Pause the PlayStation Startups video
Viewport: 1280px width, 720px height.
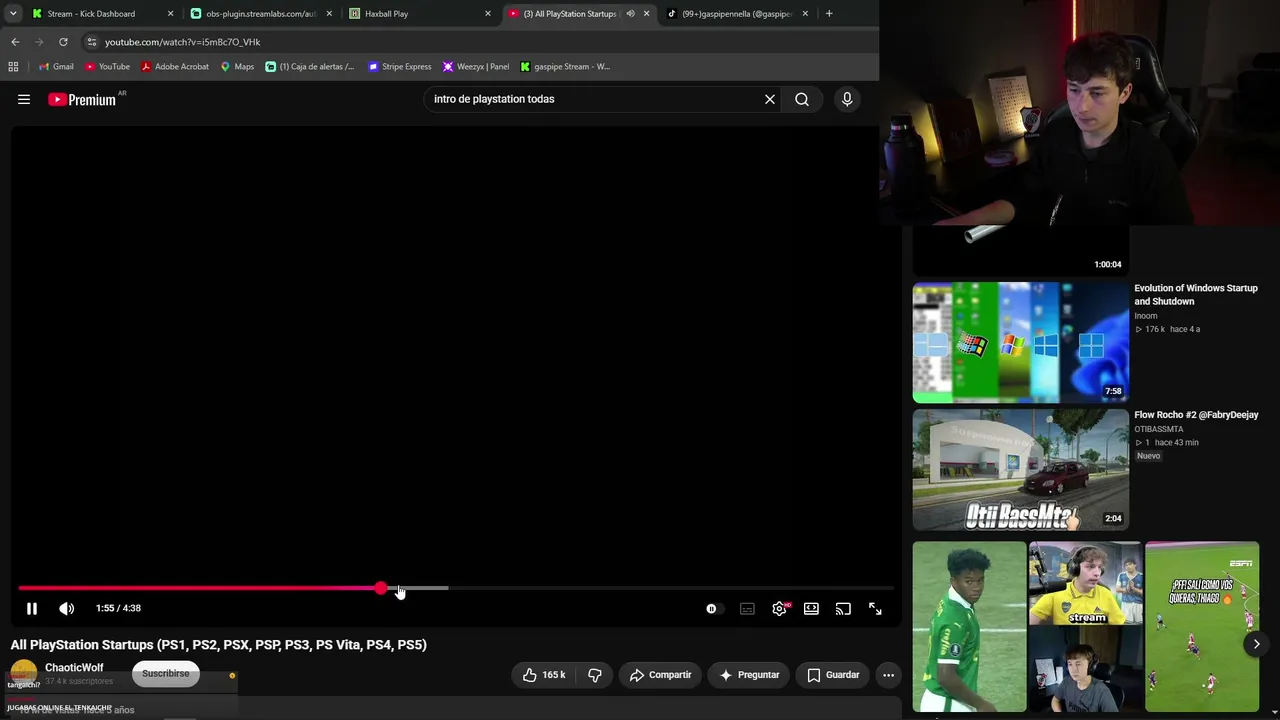pos(32,608)
